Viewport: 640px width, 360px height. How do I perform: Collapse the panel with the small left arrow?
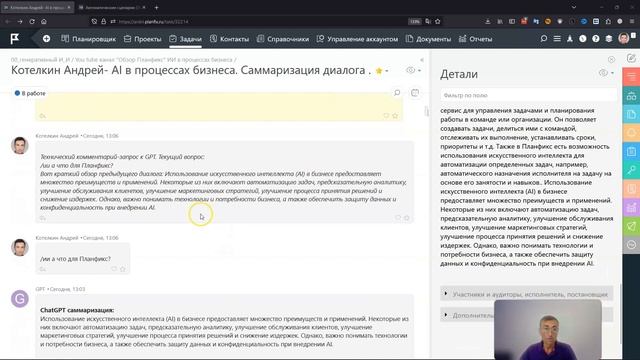click(x=422, y=60)
